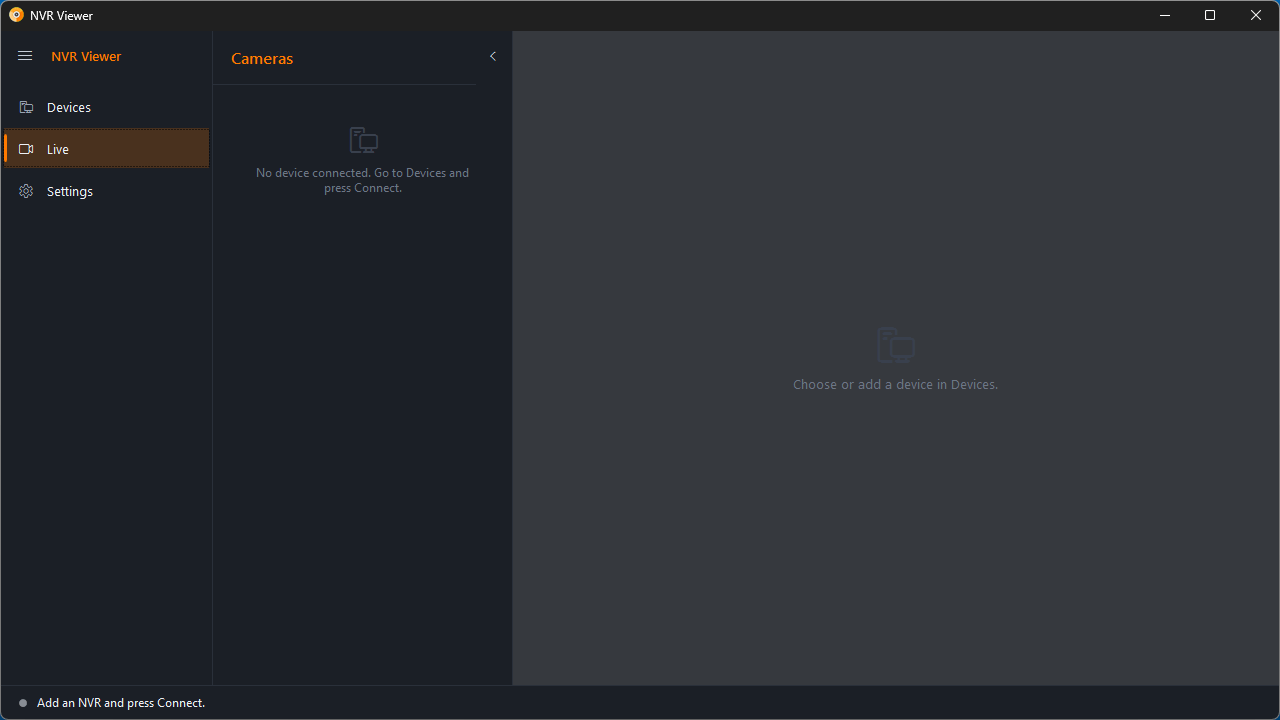Click the 'No device connected' message
The width and height of the screenshot is (1280, 720).
[x=362, y=180]
